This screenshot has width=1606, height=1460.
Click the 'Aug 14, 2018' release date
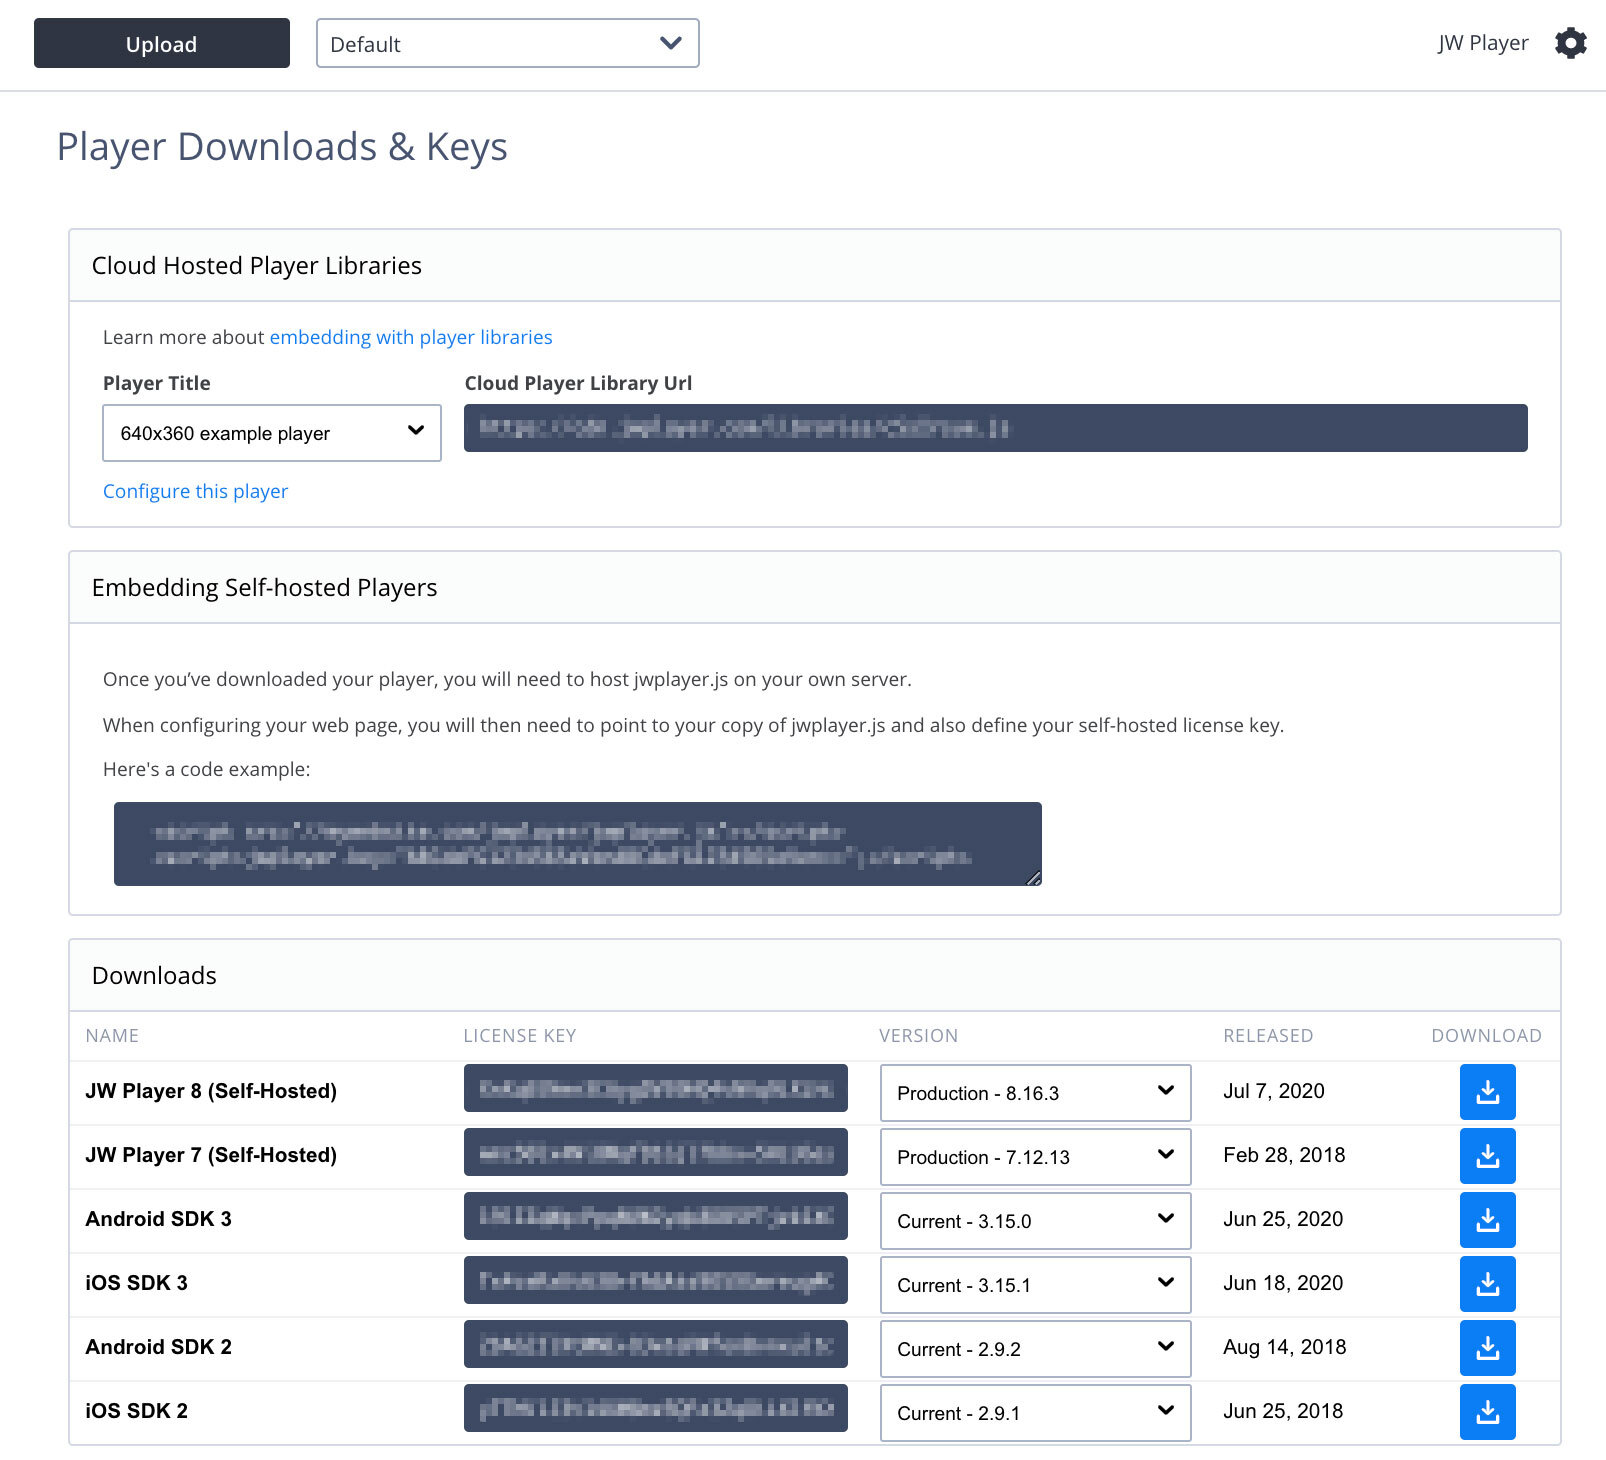pos(1285,1347)
